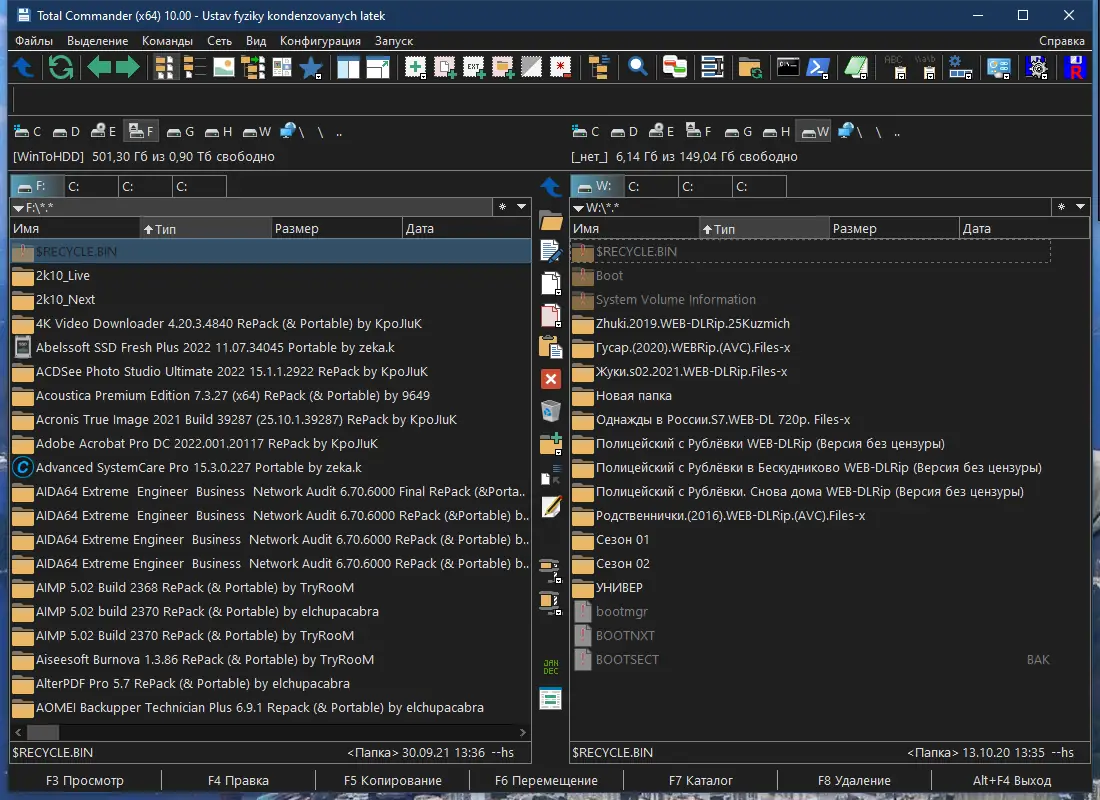1100x800 pixels.
Task: Click the blue star favorites icon
Action: (x=311, y=67)
